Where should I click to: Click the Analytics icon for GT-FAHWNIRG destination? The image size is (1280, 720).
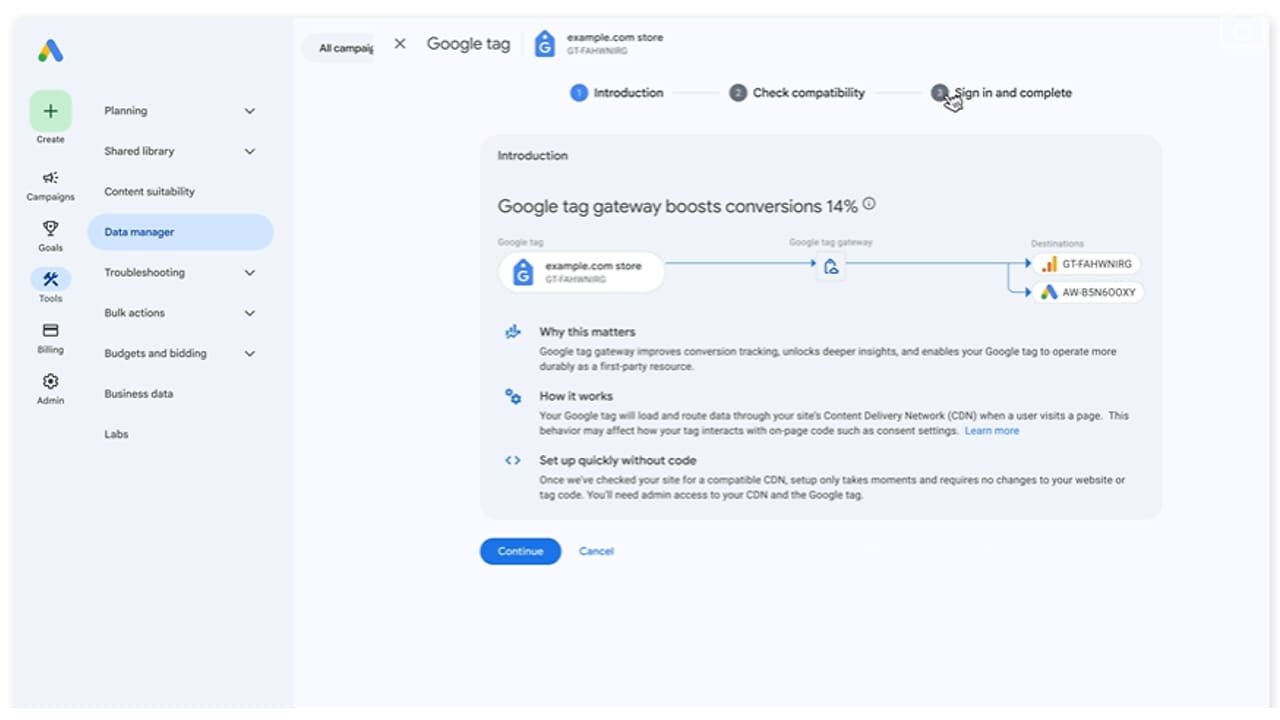tap(1049, 264)
